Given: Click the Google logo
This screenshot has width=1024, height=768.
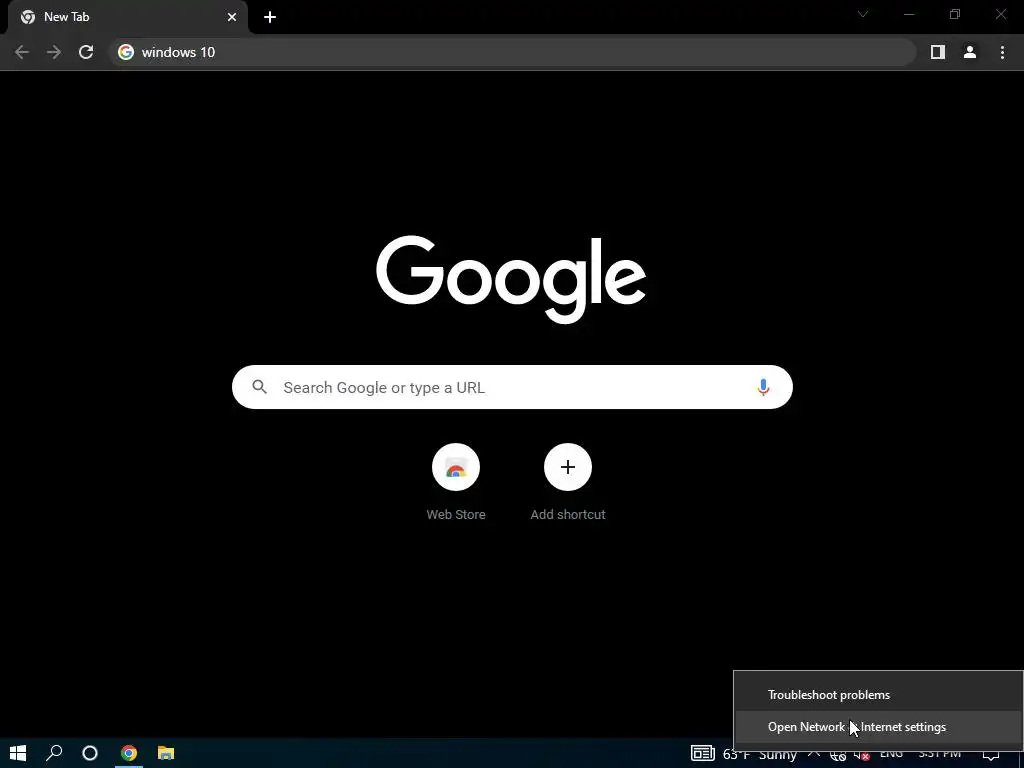Looking at the screenshot, I should pyautogui.click(x=511, y=280).
